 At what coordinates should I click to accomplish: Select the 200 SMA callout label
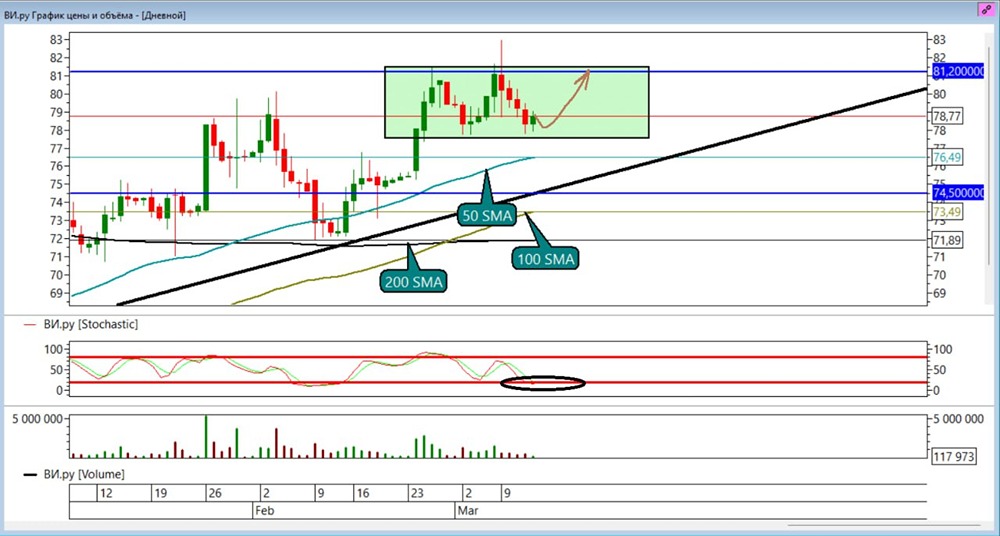[413, 281]
